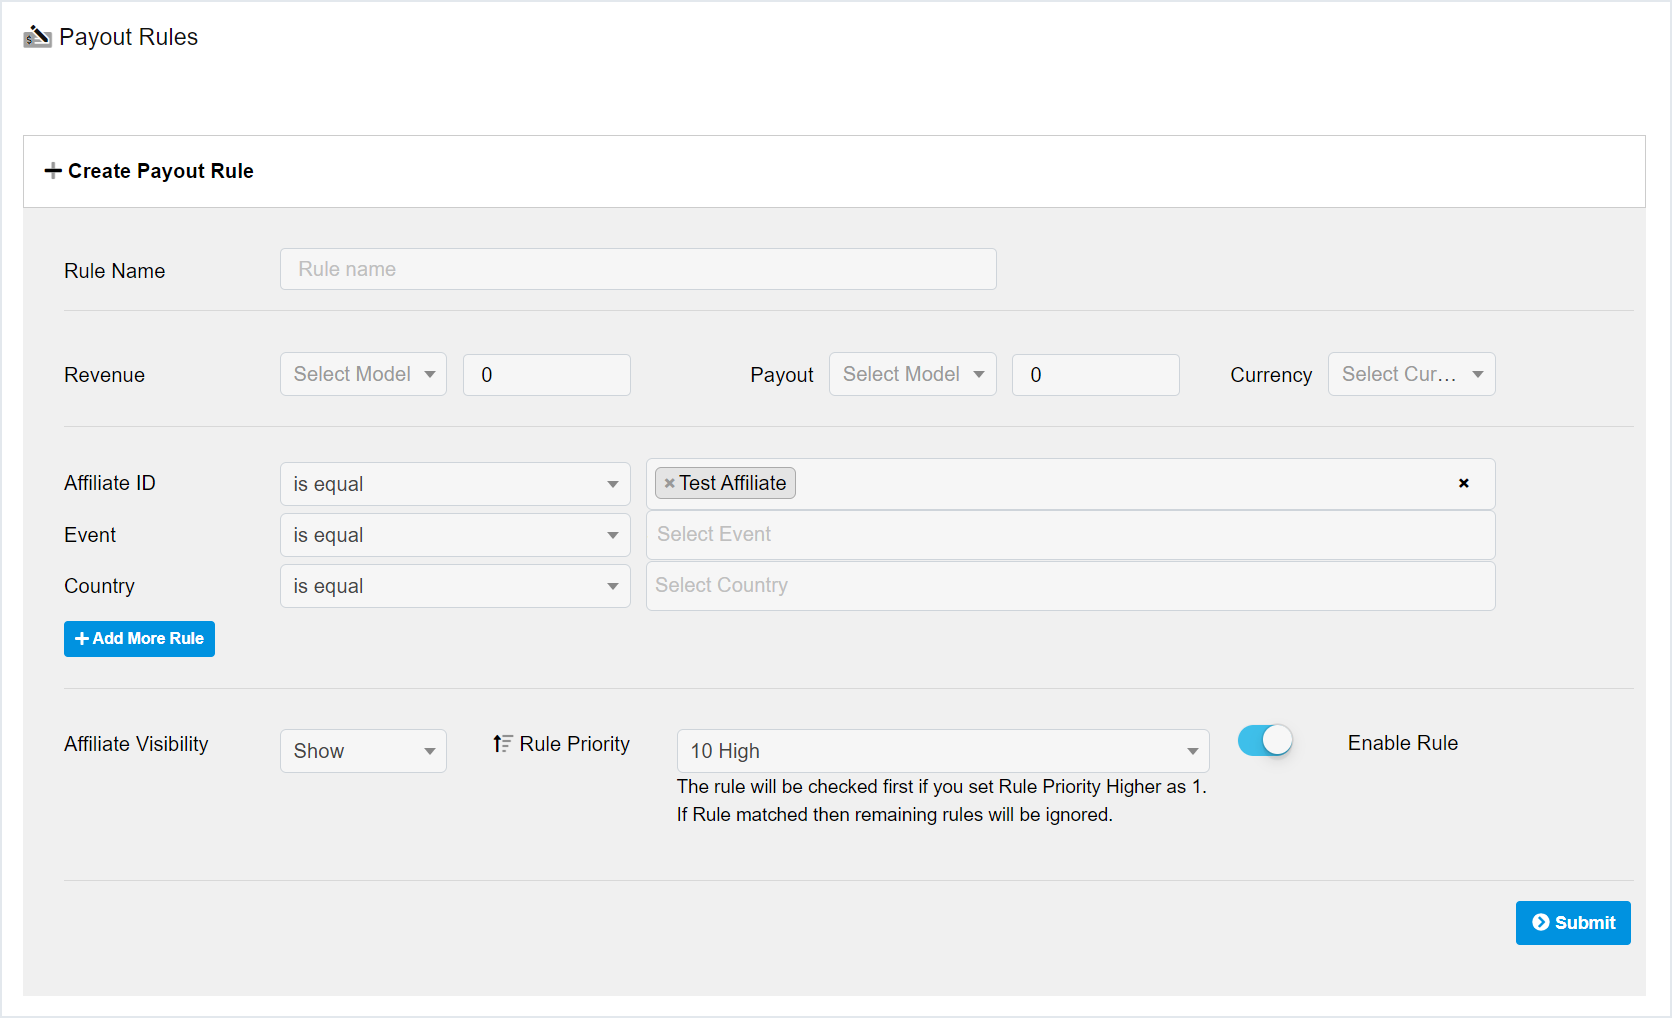Viewport: 1672px width, 1018px height.
Task: Open the Country condition dropdown
Action: coord(455,586)
